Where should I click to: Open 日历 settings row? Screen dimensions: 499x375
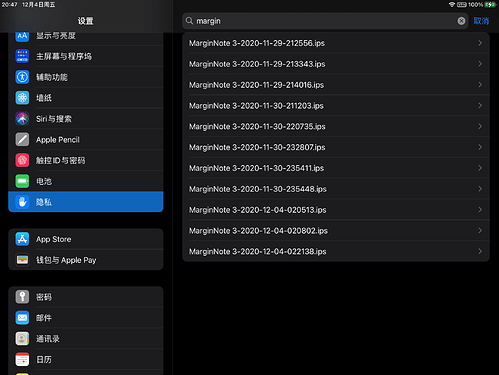tap(86, 360)
